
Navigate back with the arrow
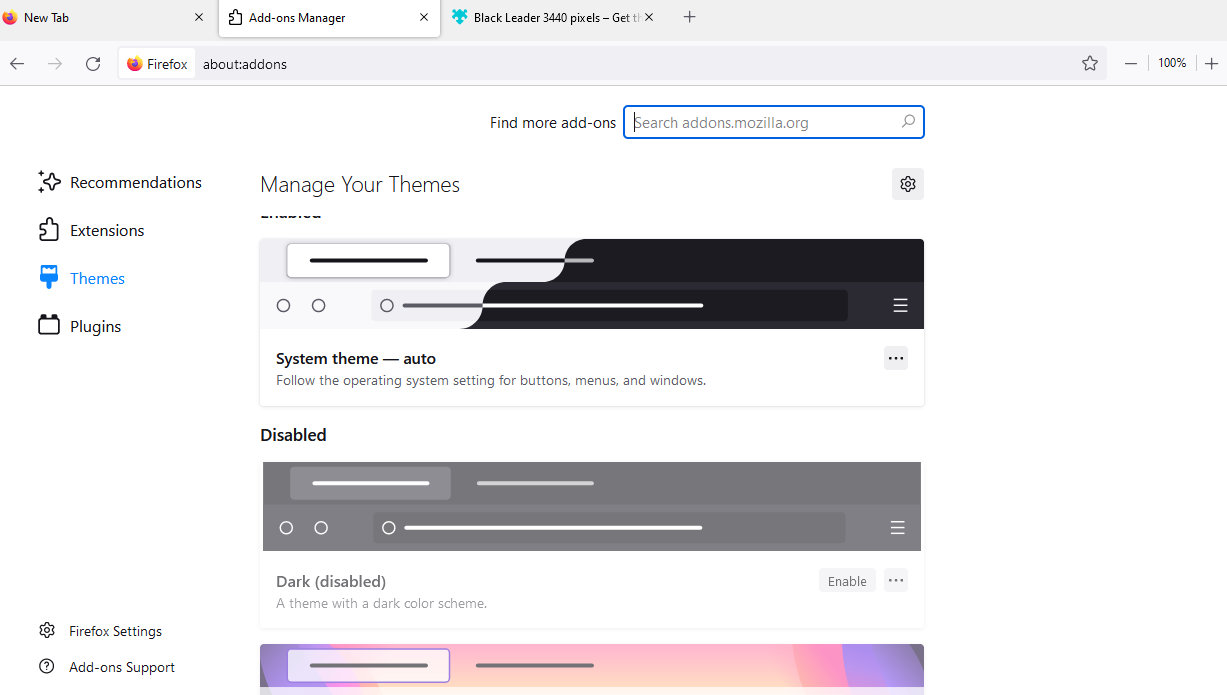(x=16, y=63)
